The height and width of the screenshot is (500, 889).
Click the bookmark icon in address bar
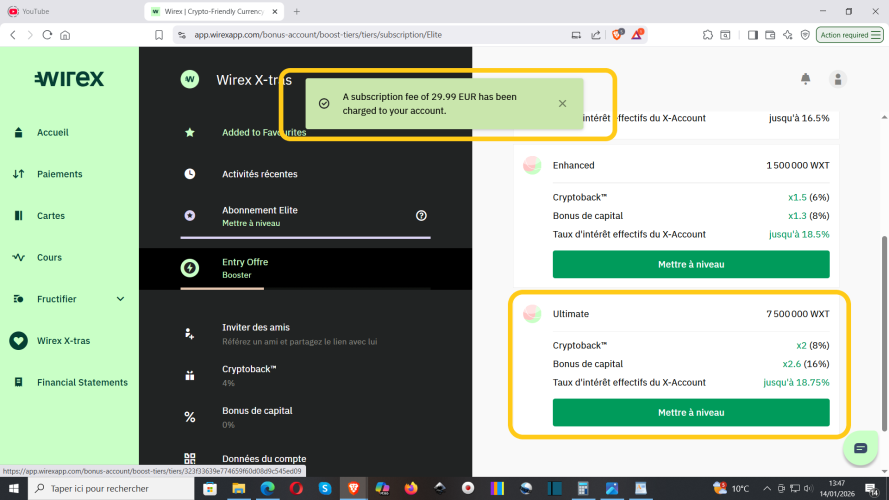(159, 34)
